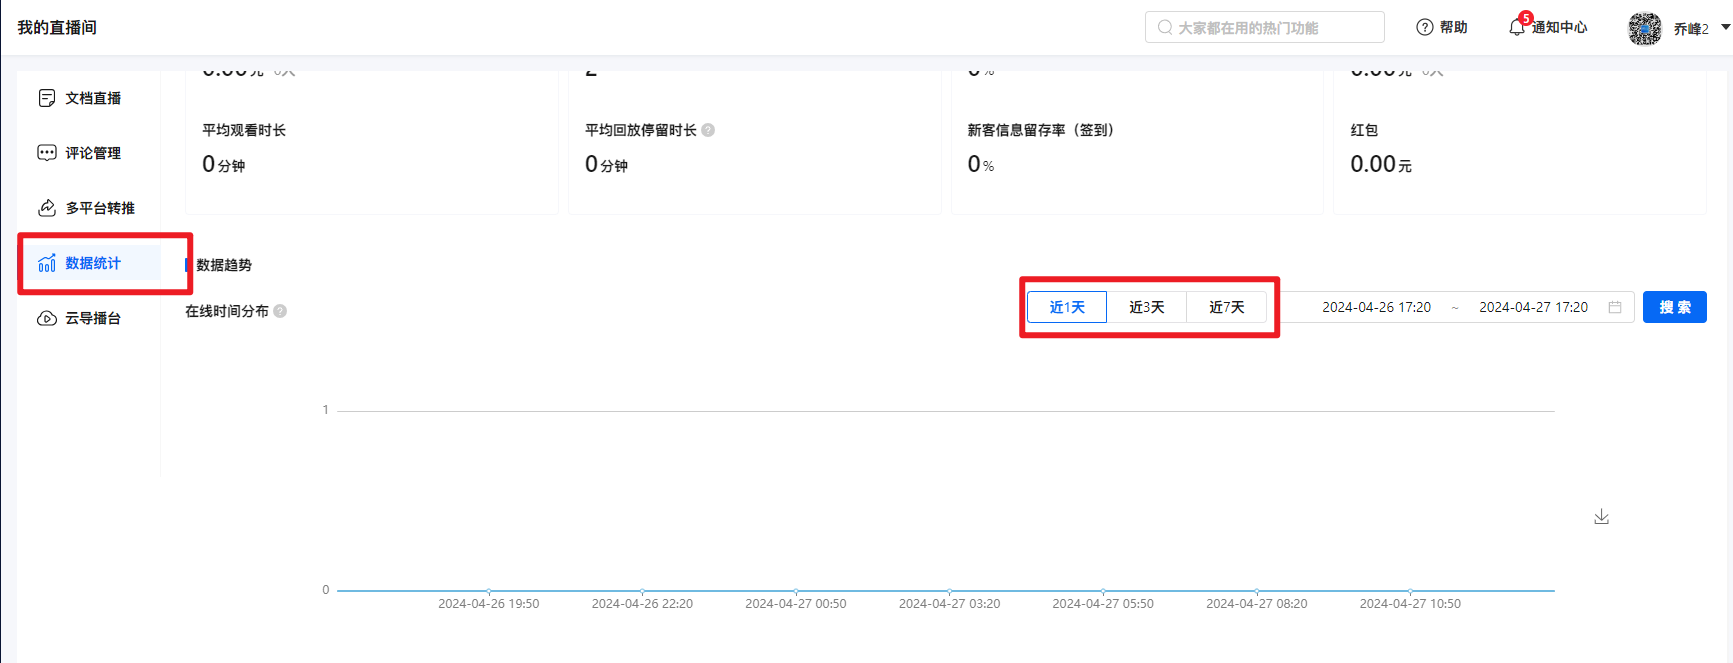Click the download chart icon
The height and width of the screenshot is (663, 1733).
click(x=1601, y=517)
